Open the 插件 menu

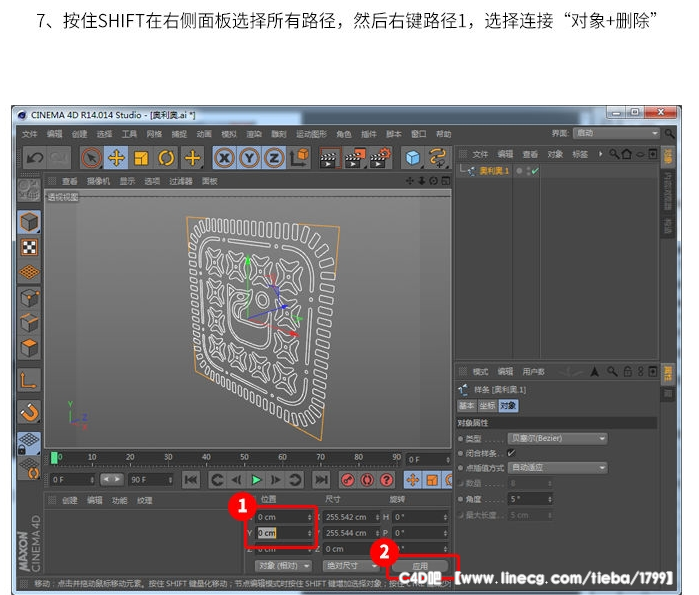(369, 134)
